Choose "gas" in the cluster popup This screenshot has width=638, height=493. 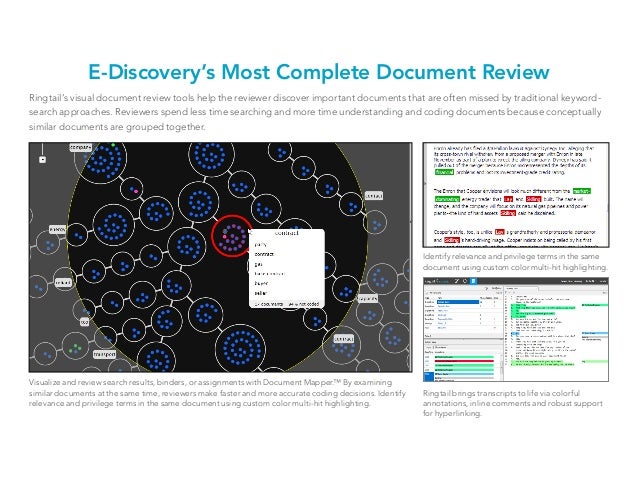point(258,264)
